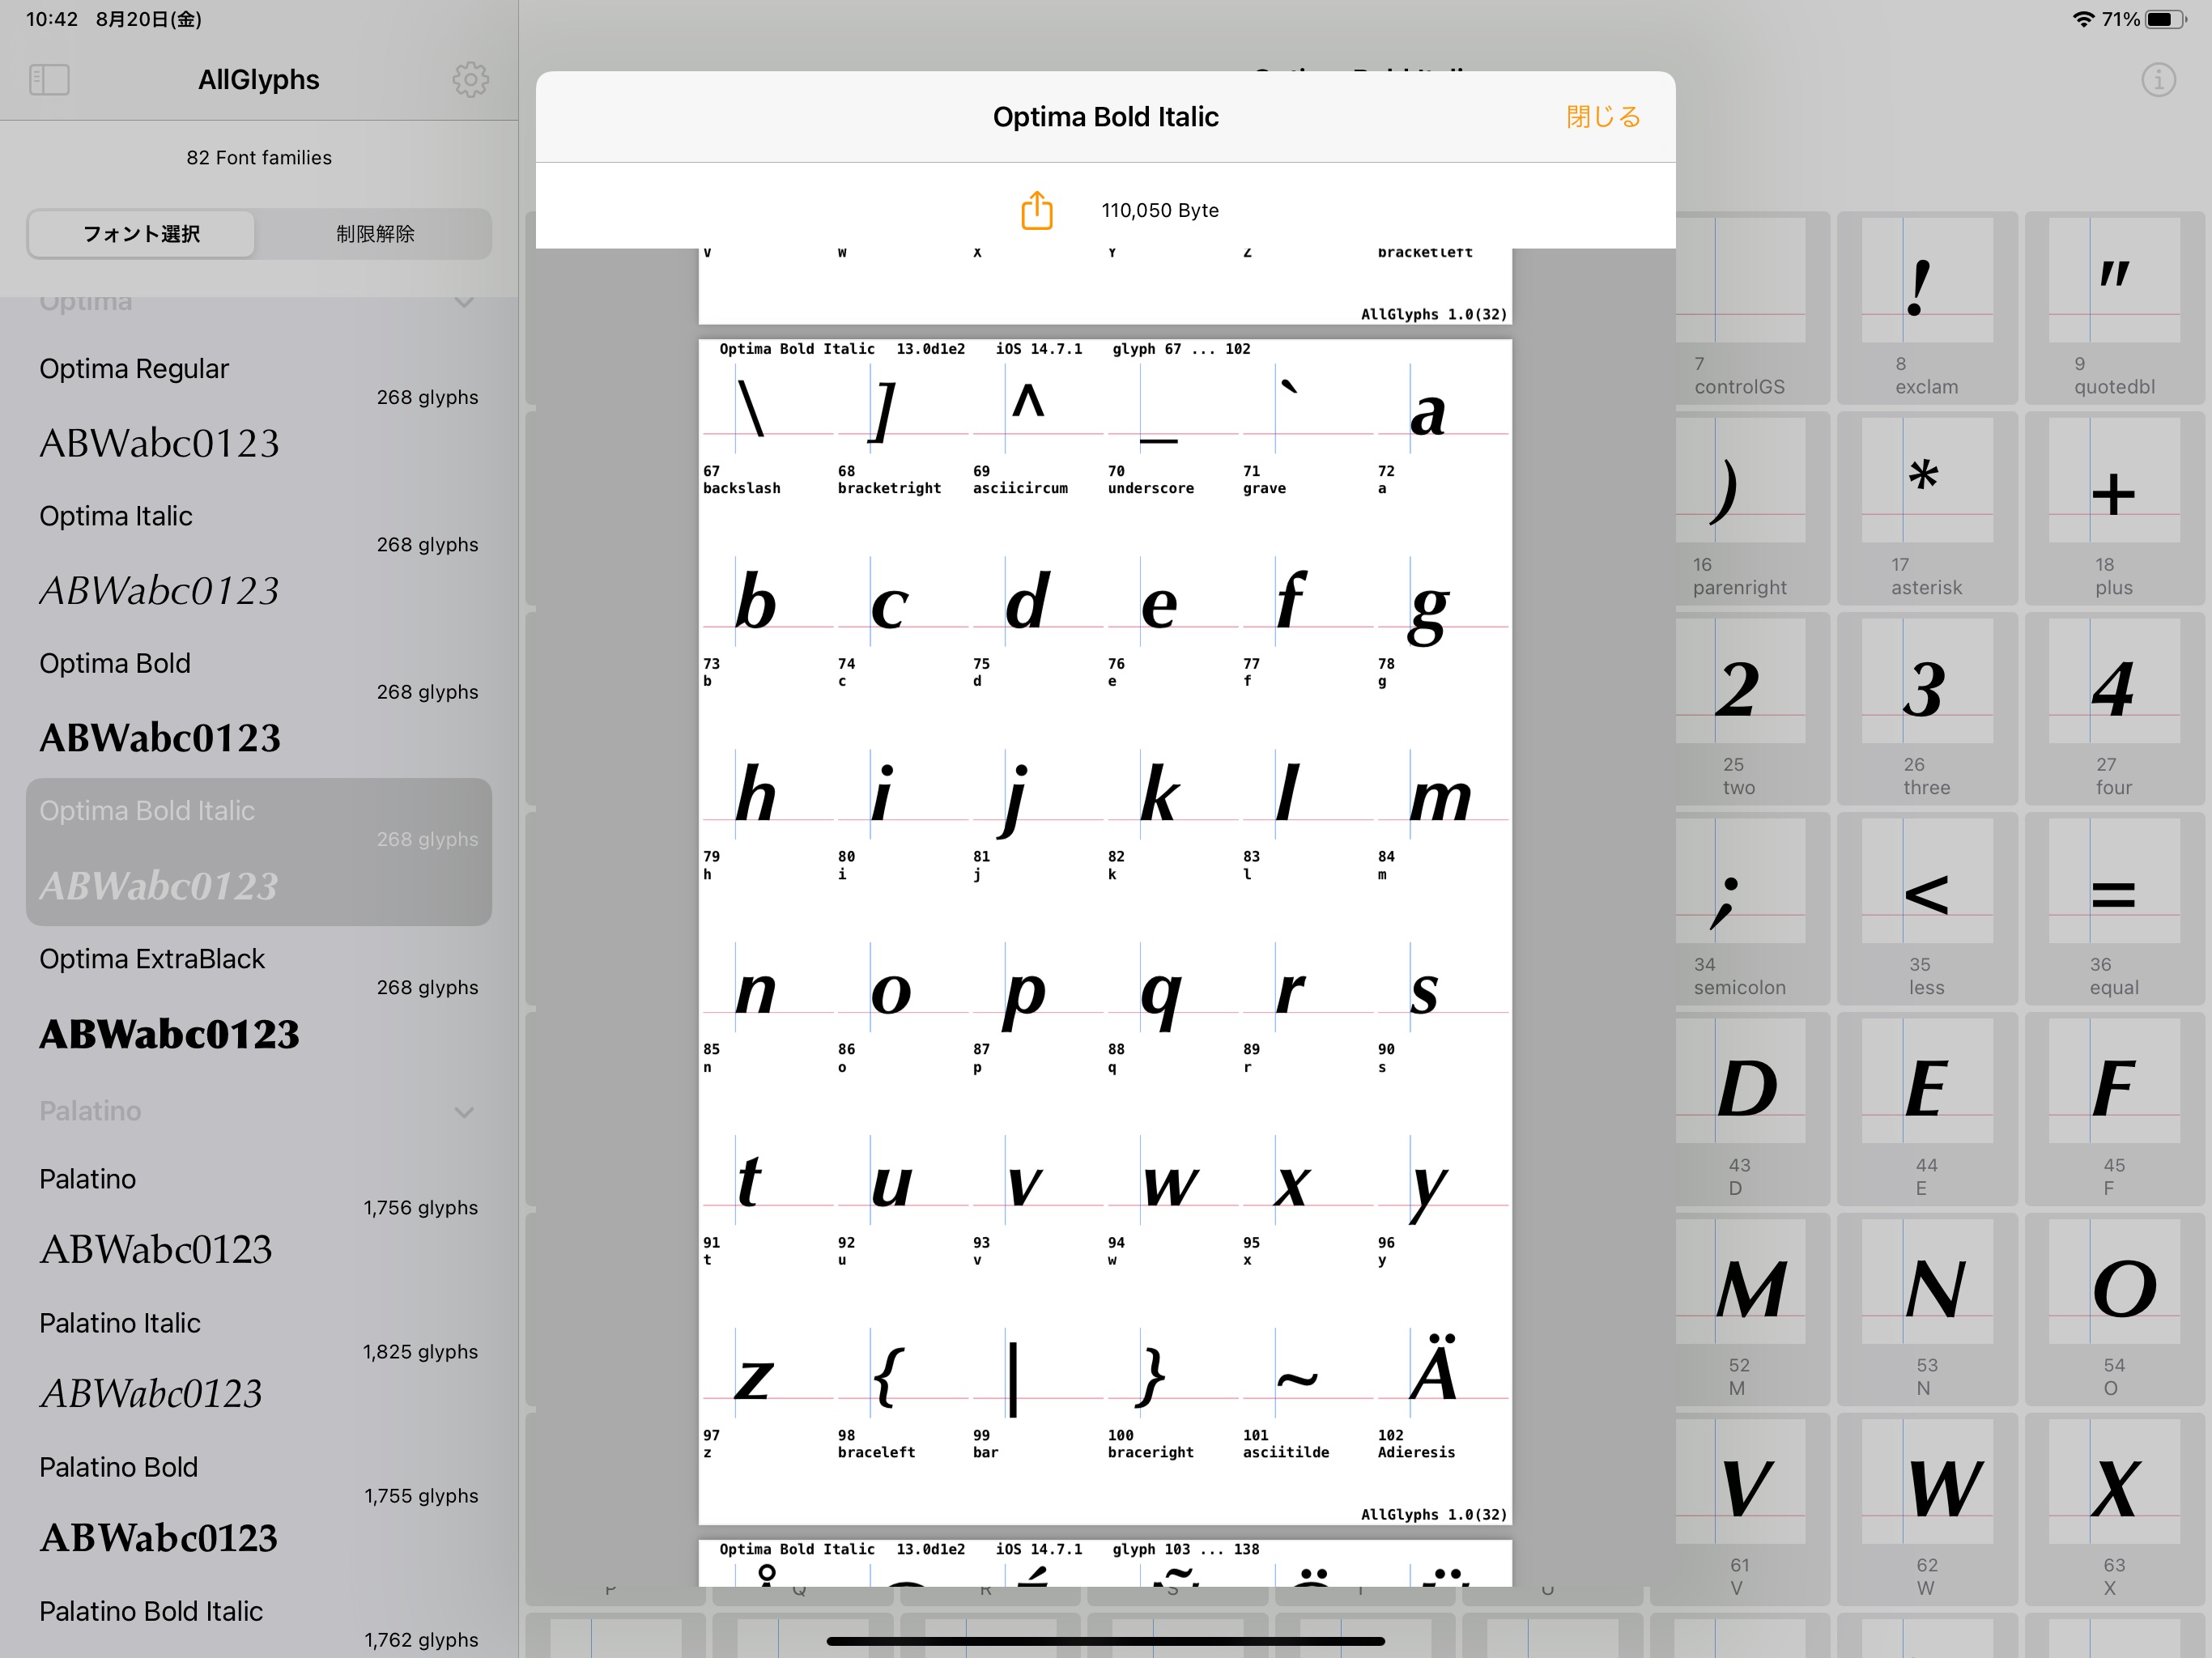
Task: Tap glyph 84 'm' in preview
Action: (x=1442, y=816)
